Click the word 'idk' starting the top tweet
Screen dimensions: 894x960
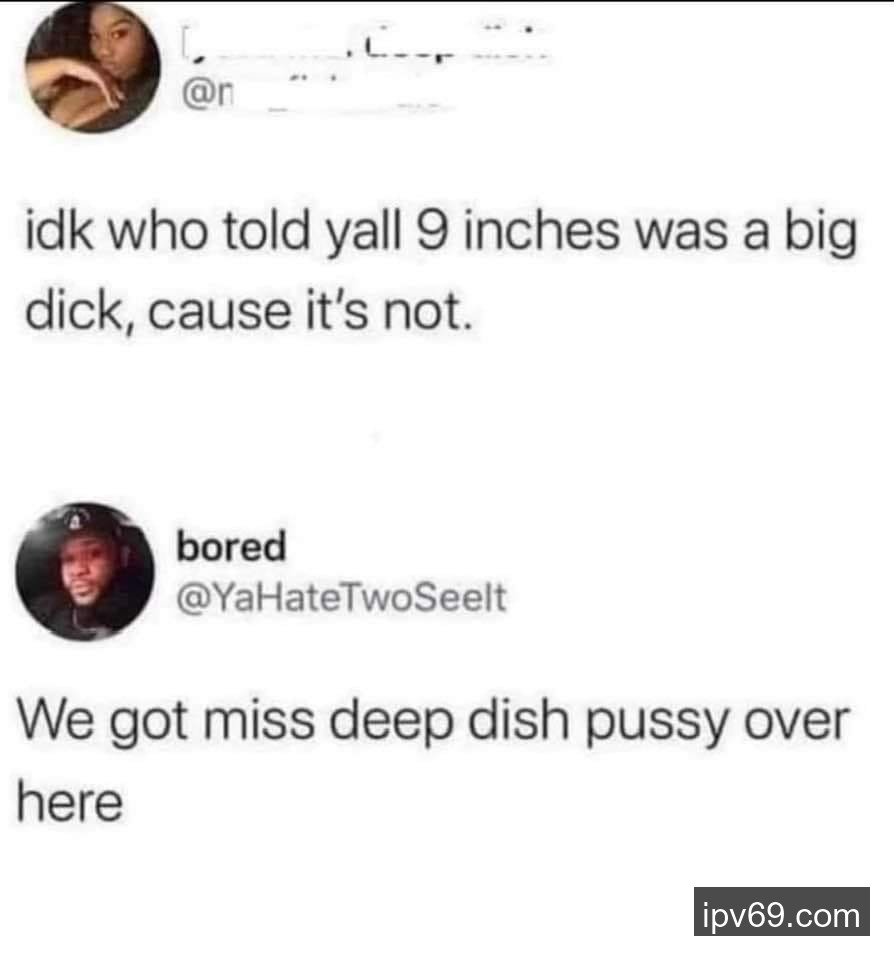59,231
